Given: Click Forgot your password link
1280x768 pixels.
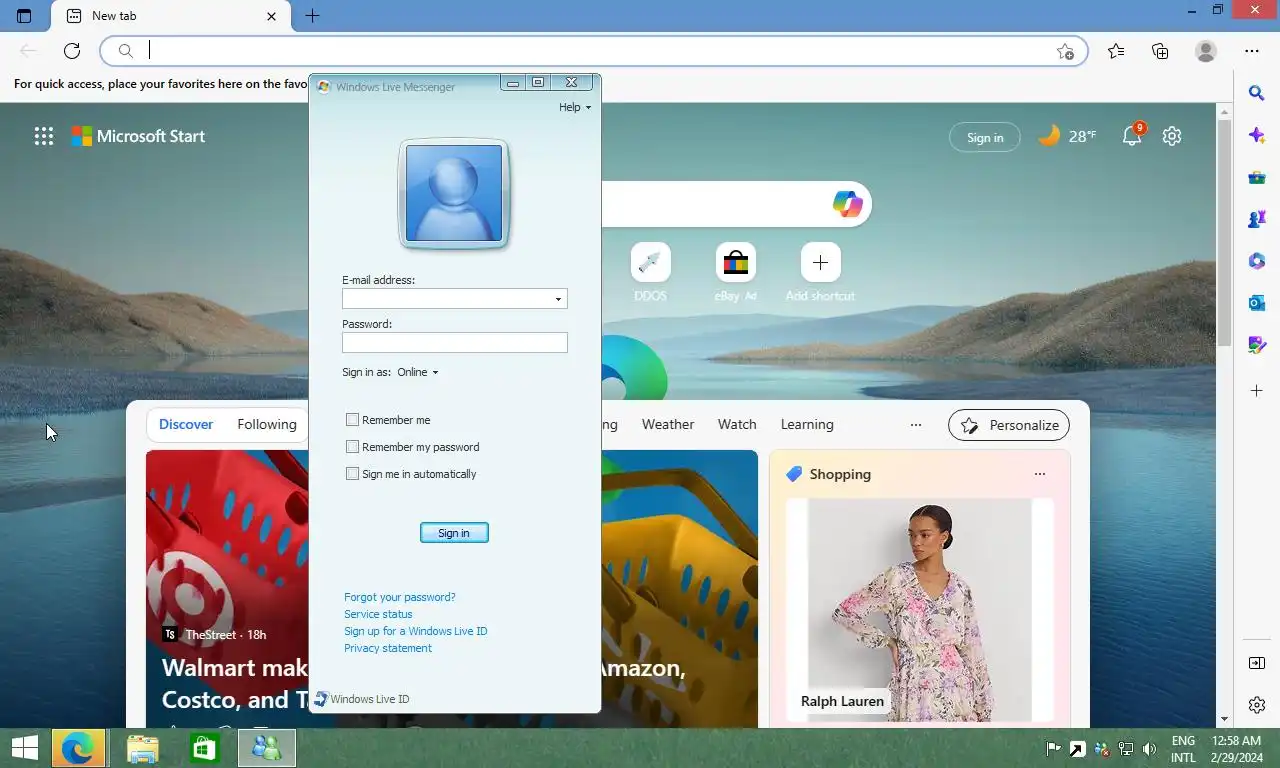Looking at the screenshot, I should 400,597.
